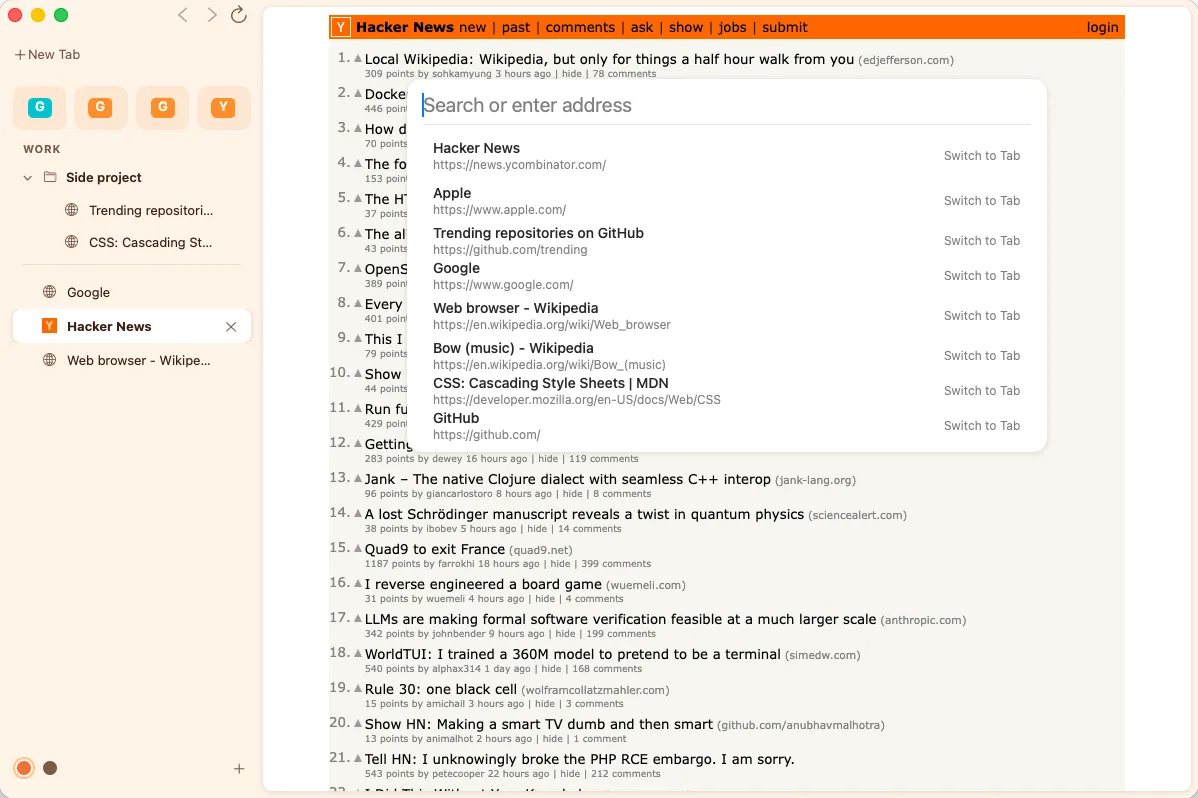The image size is (1198, 798).
Task: Upvote story 15 Quad9 to exit France
Action: pos(358,548)
